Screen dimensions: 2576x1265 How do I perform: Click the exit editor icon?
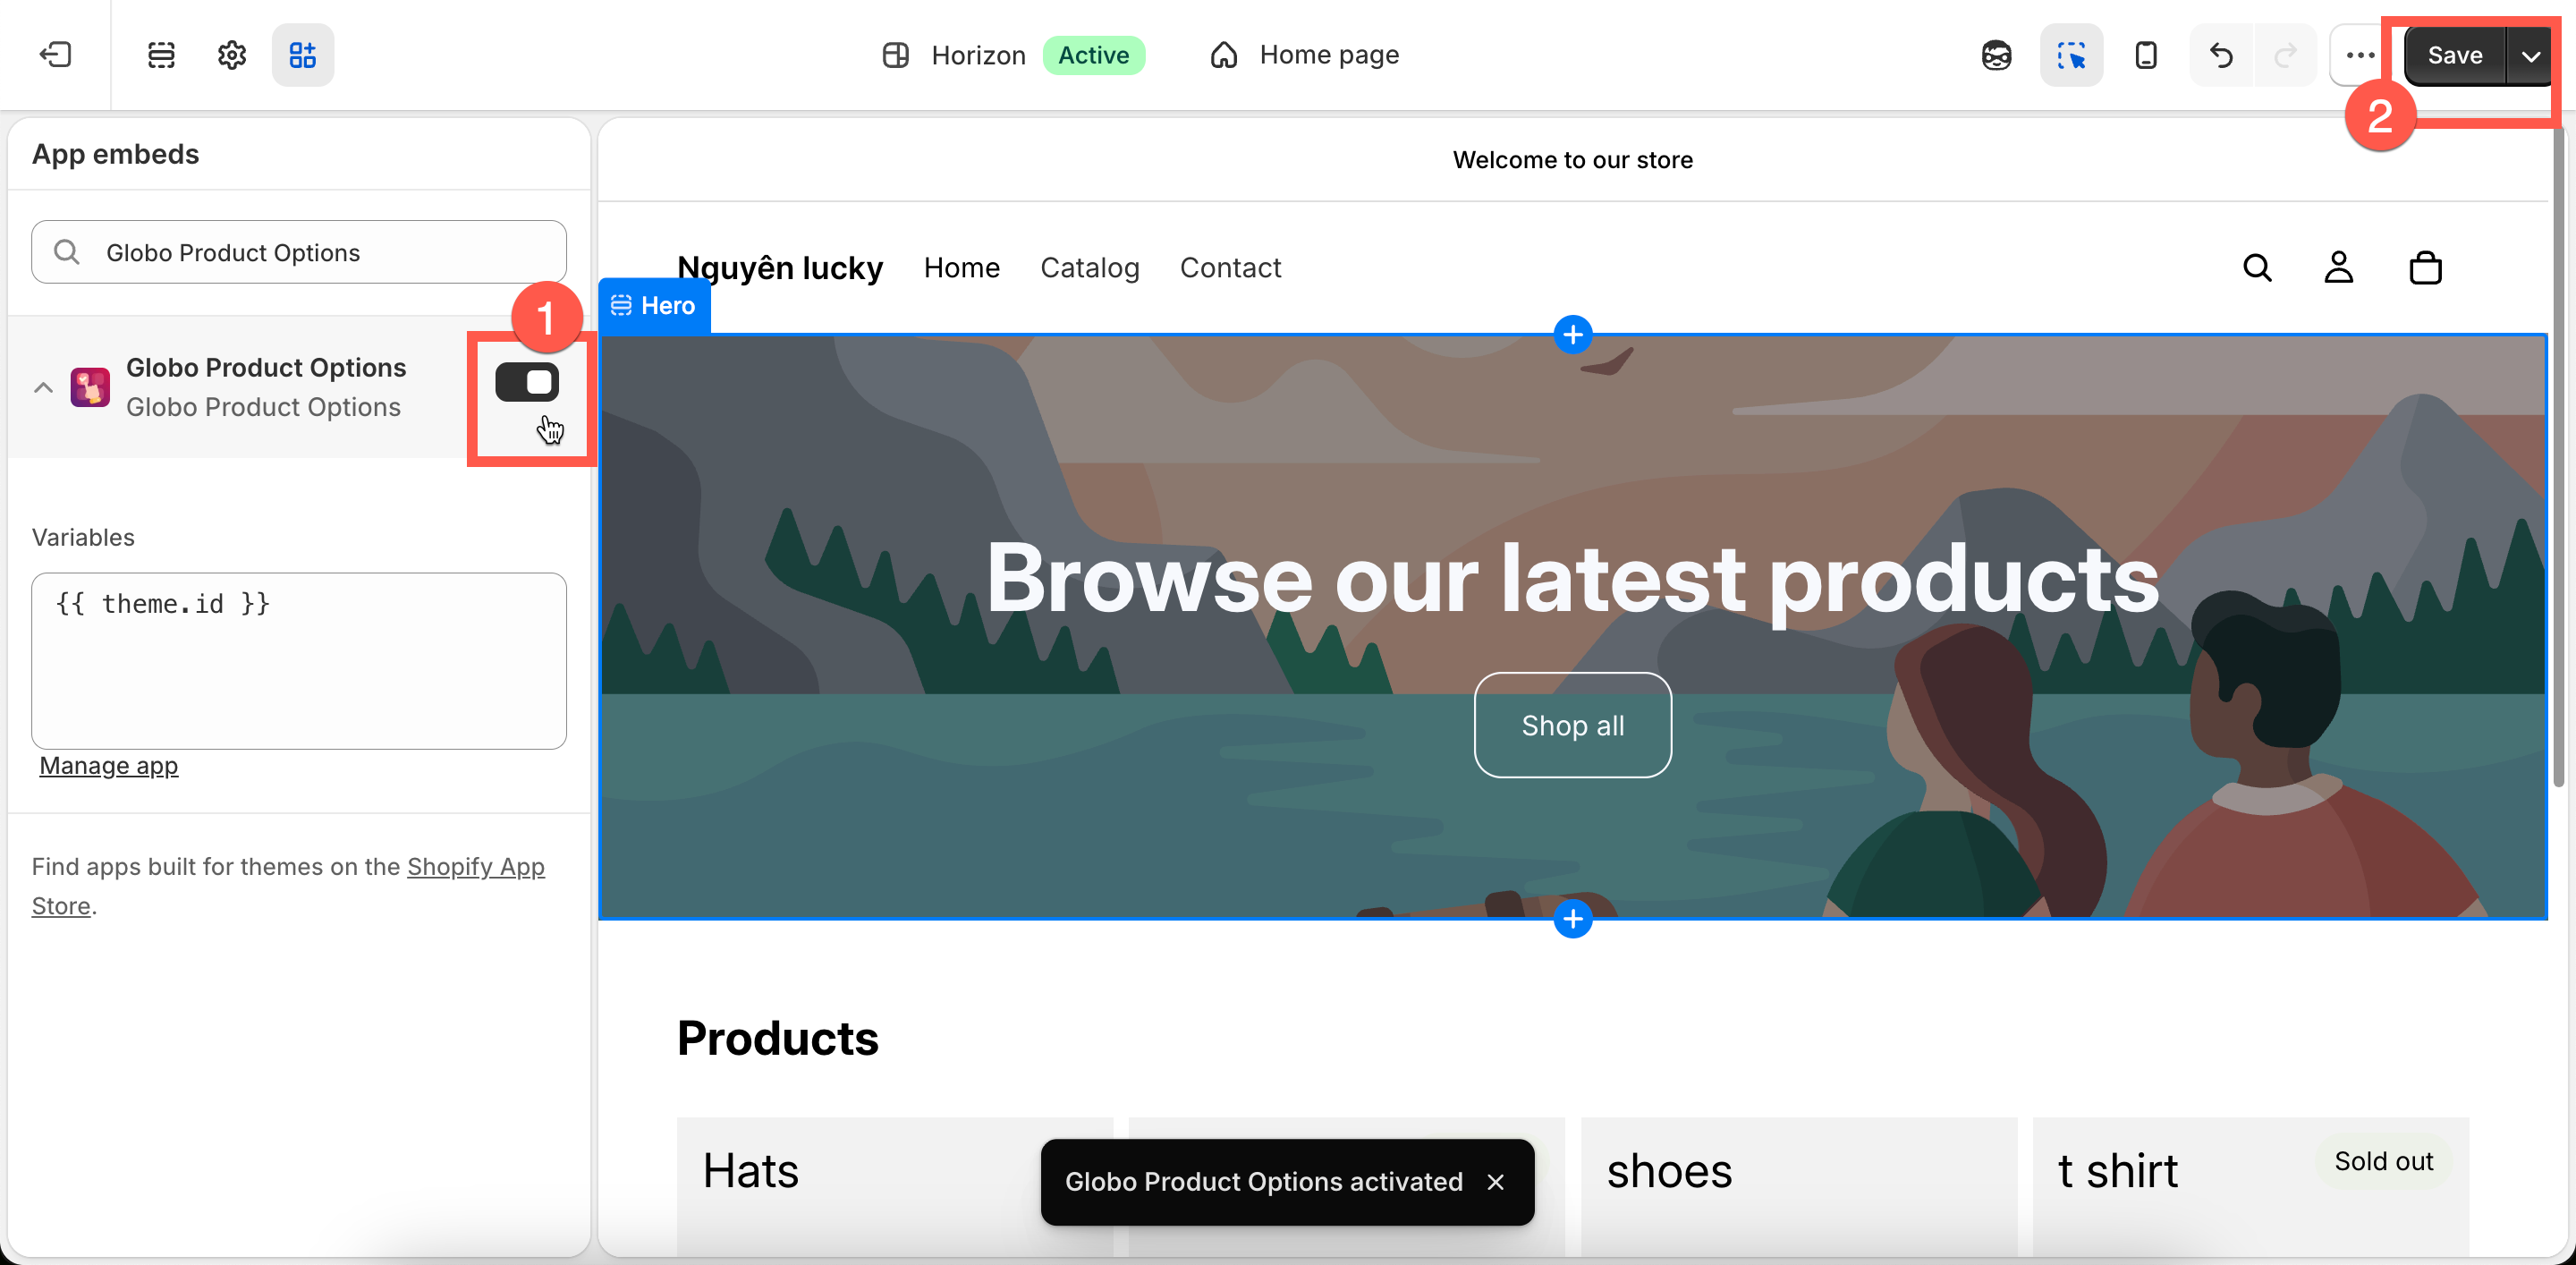coord(55,54)
